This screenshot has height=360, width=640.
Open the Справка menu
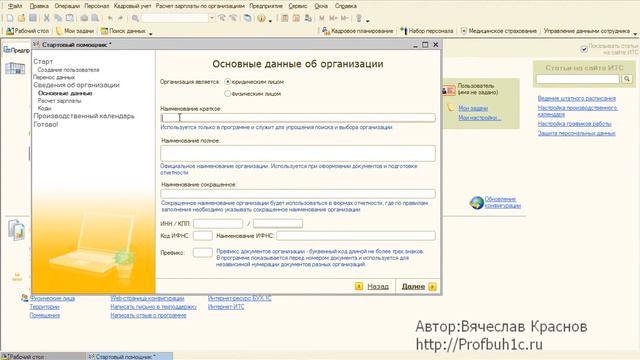tap(346, 6)
